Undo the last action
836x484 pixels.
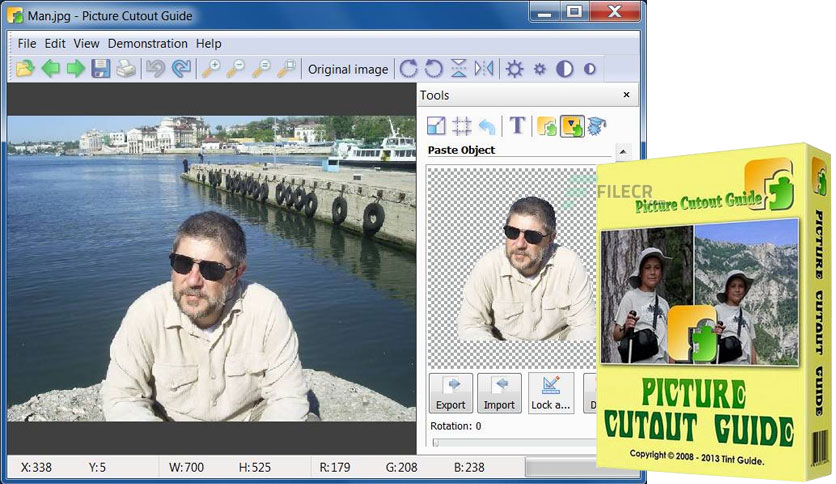(156, 69)
